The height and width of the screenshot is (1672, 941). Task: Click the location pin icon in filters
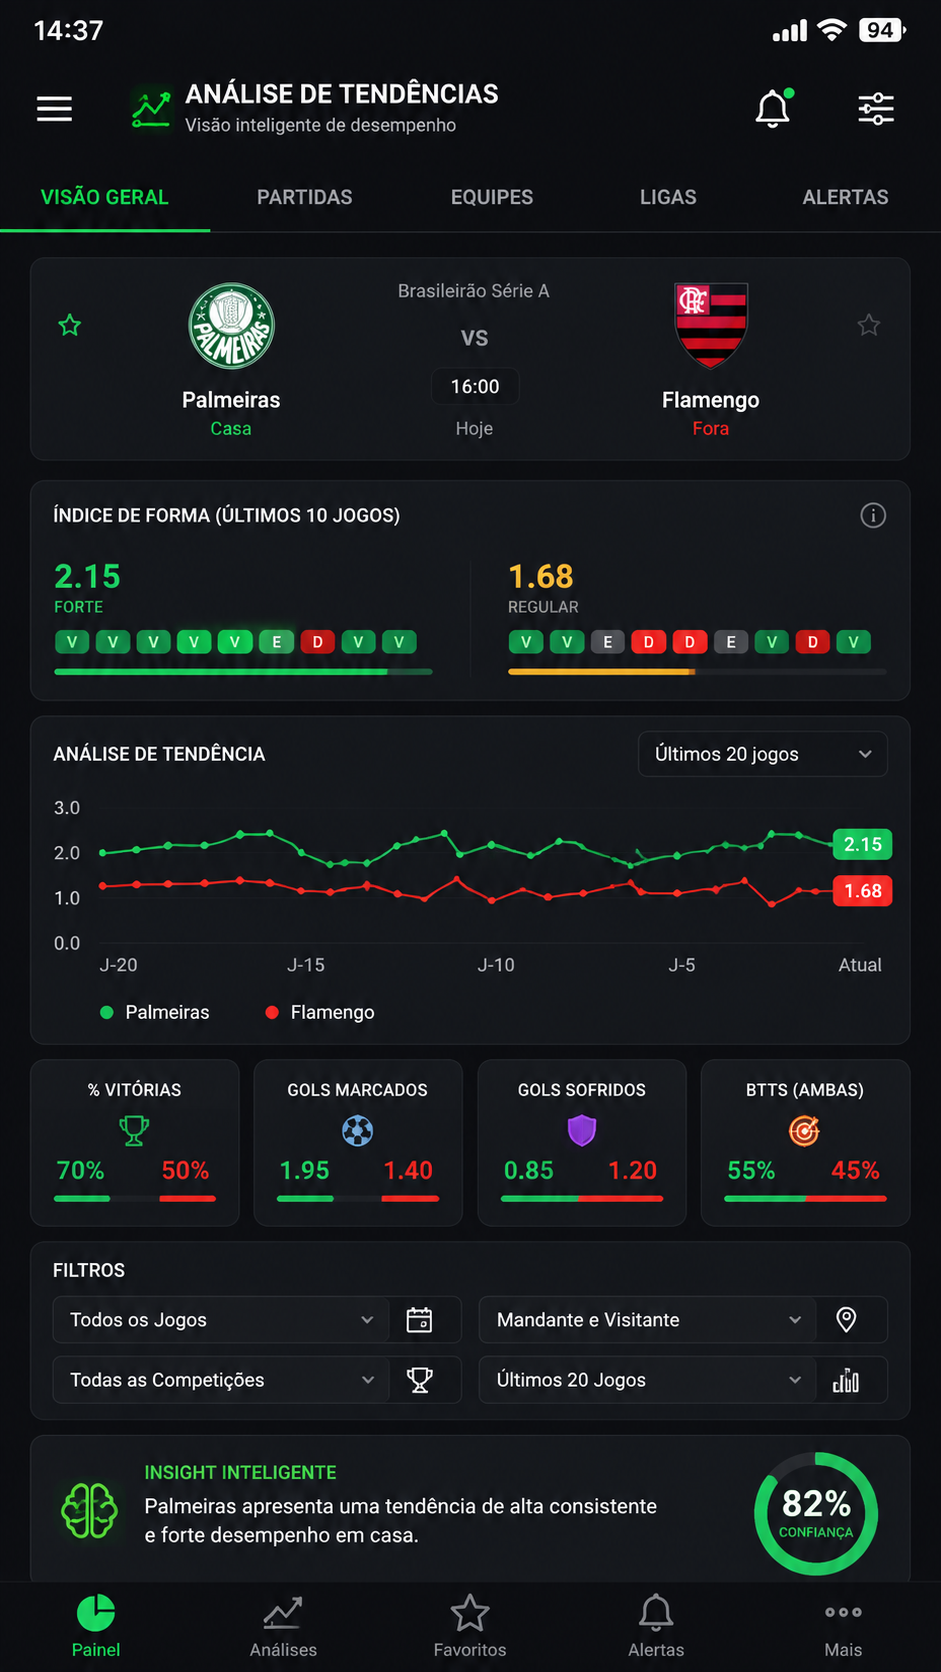click(846, 1320)
